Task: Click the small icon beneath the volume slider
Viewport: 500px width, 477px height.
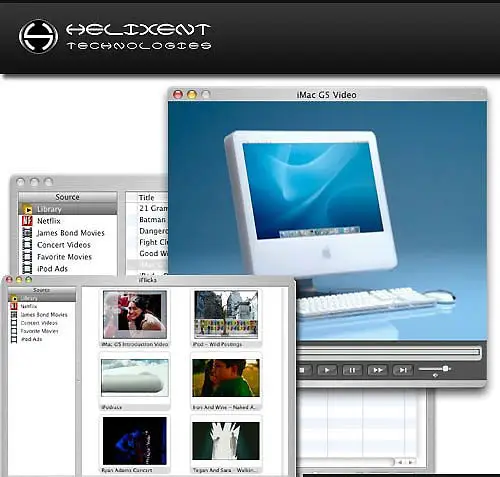Action: pos(435,375)
